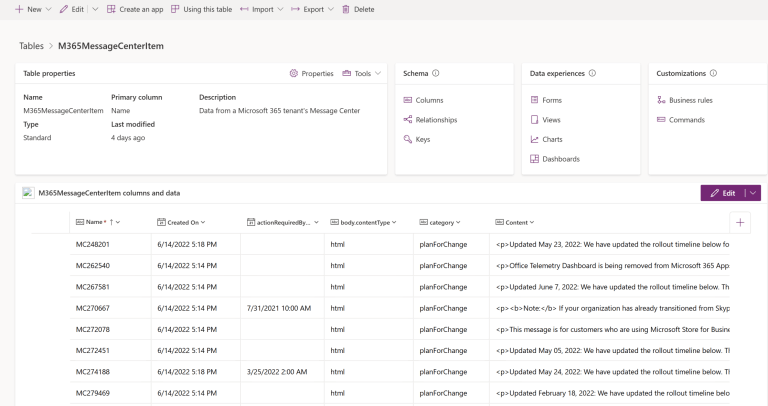The height and width of the screenshot is (406, 768).
Task: Expand the purple Edit button chevron
Action: click(753, 193)
